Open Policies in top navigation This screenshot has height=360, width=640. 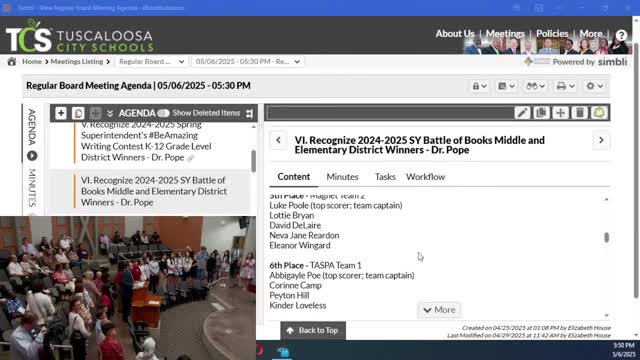click(x=552, y=33)
